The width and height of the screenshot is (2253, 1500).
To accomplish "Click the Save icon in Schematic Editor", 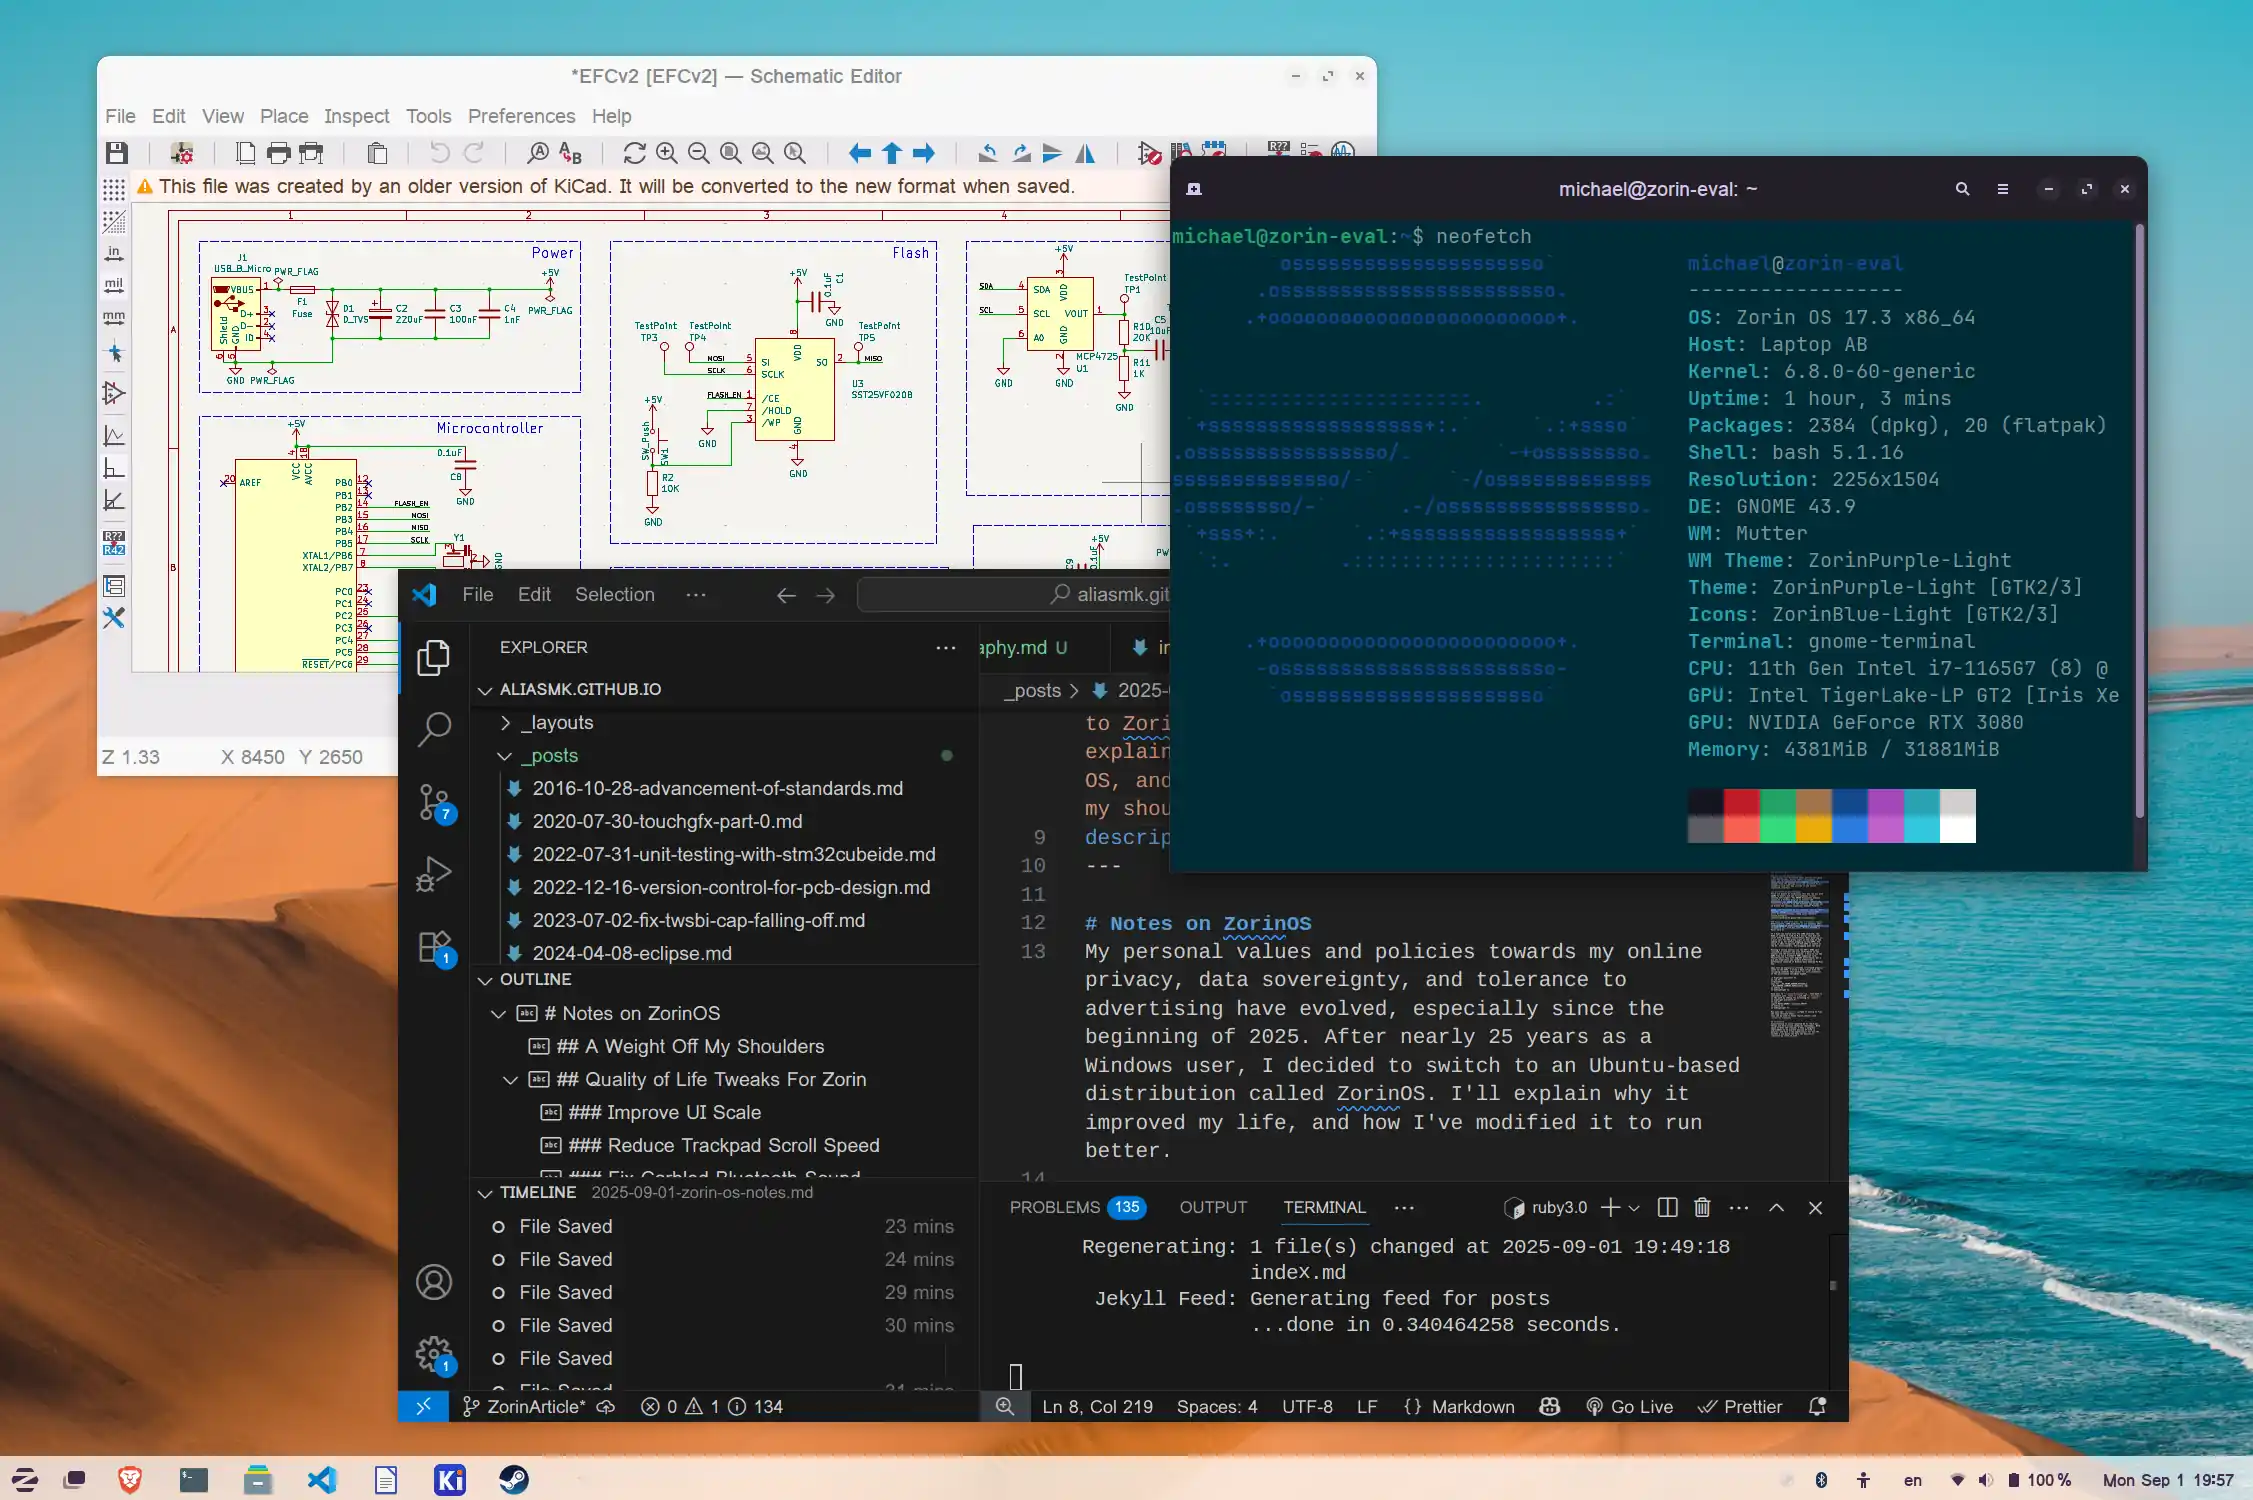I will tap(117, 153).
